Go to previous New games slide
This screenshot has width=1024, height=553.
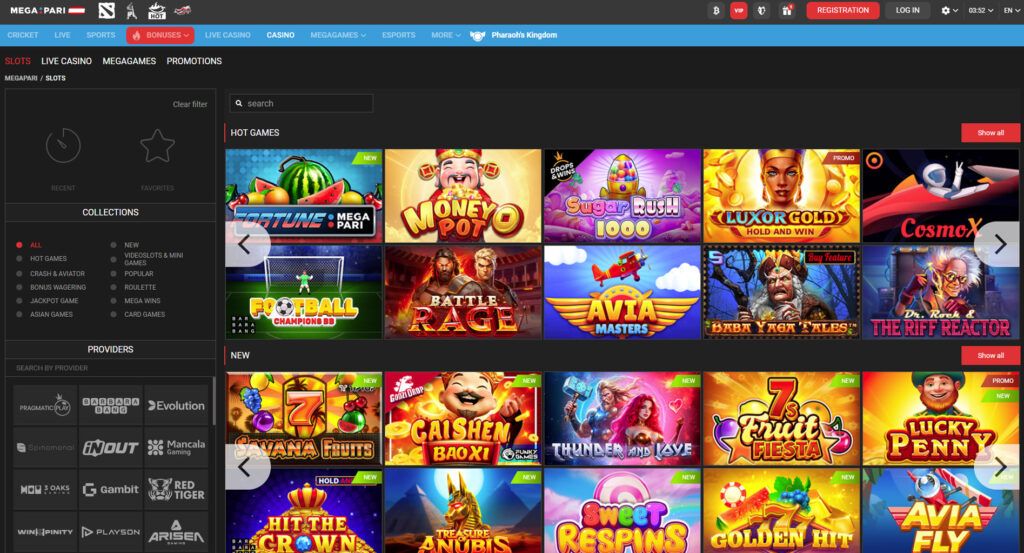pyautogui.click(x=245, y=467)
